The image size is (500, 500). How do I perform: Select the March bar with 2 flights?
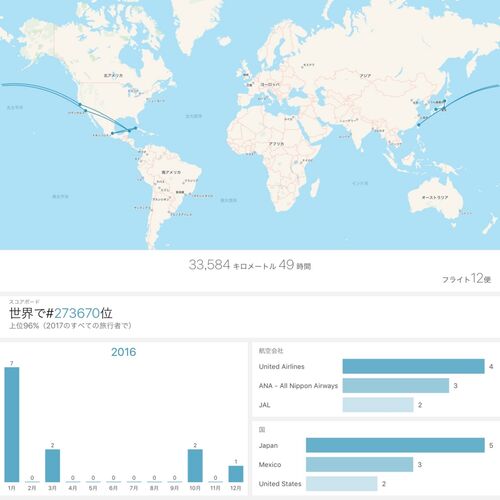52,465
